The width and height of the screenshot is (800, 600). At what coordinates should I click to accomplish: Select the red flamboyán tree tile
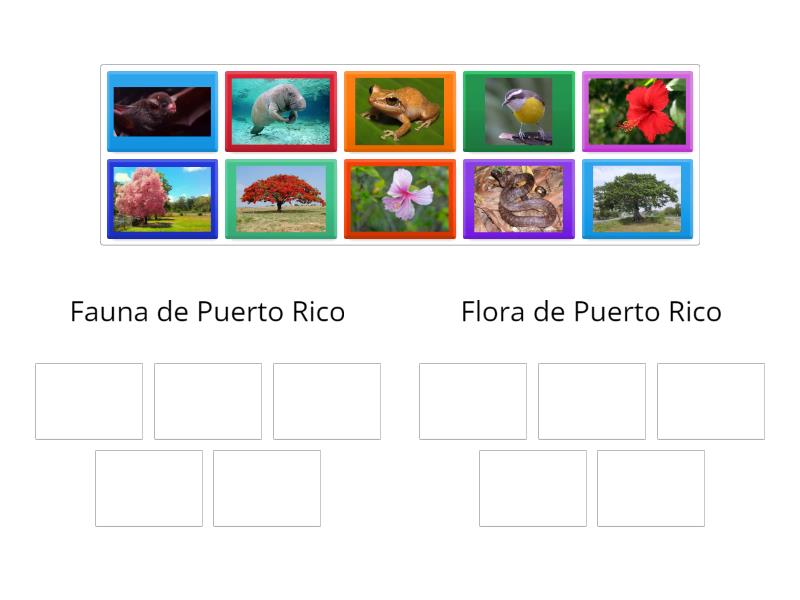click(280, 198)
